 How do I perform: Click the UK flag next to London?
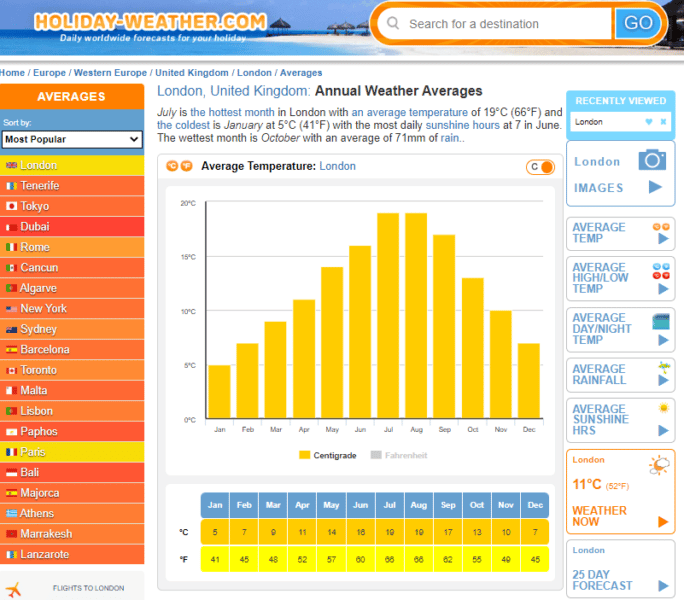point(11,165)
